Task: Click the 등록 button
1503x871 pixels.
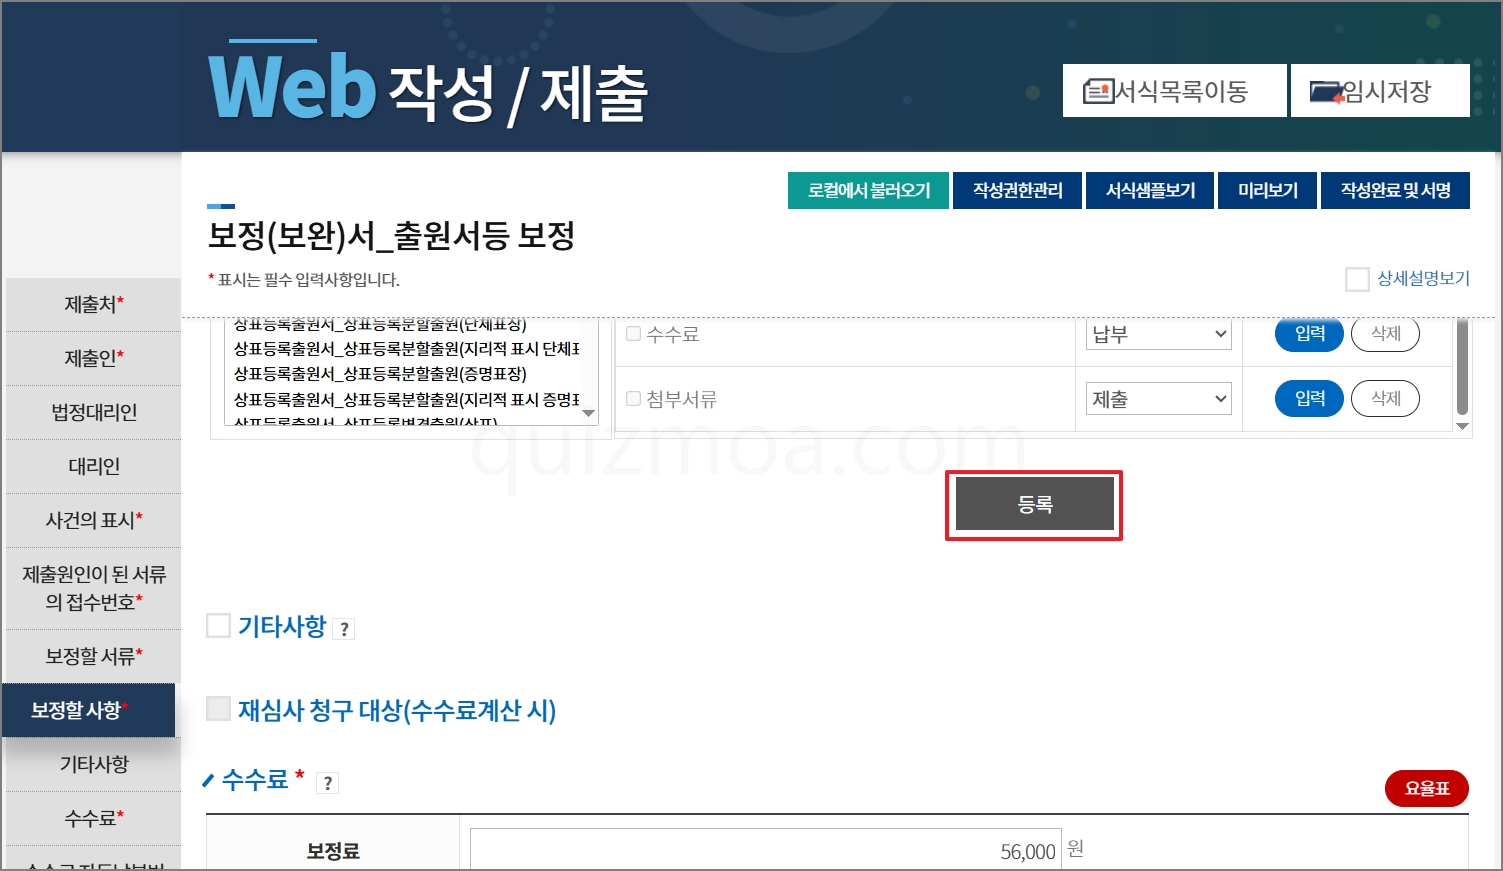Action: 1034,504
